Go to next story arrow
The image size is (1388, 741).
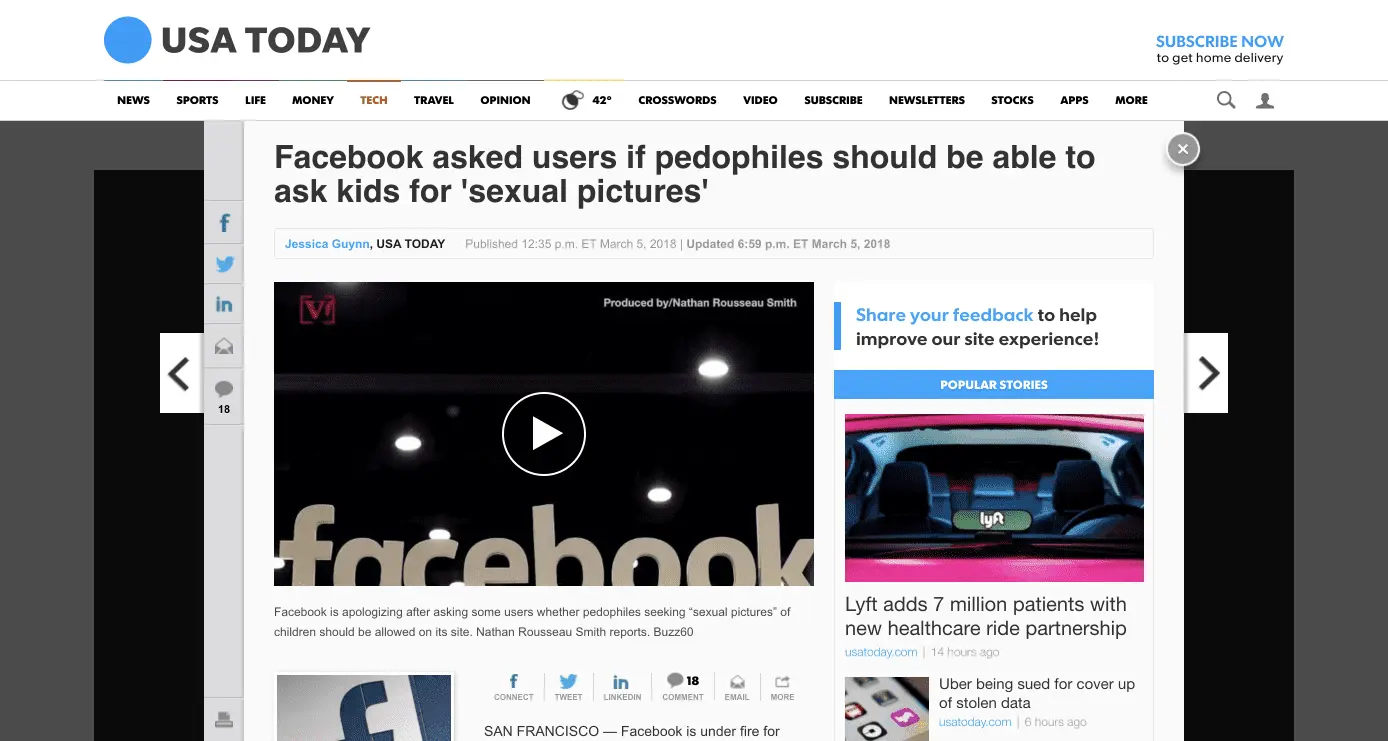1207,373
